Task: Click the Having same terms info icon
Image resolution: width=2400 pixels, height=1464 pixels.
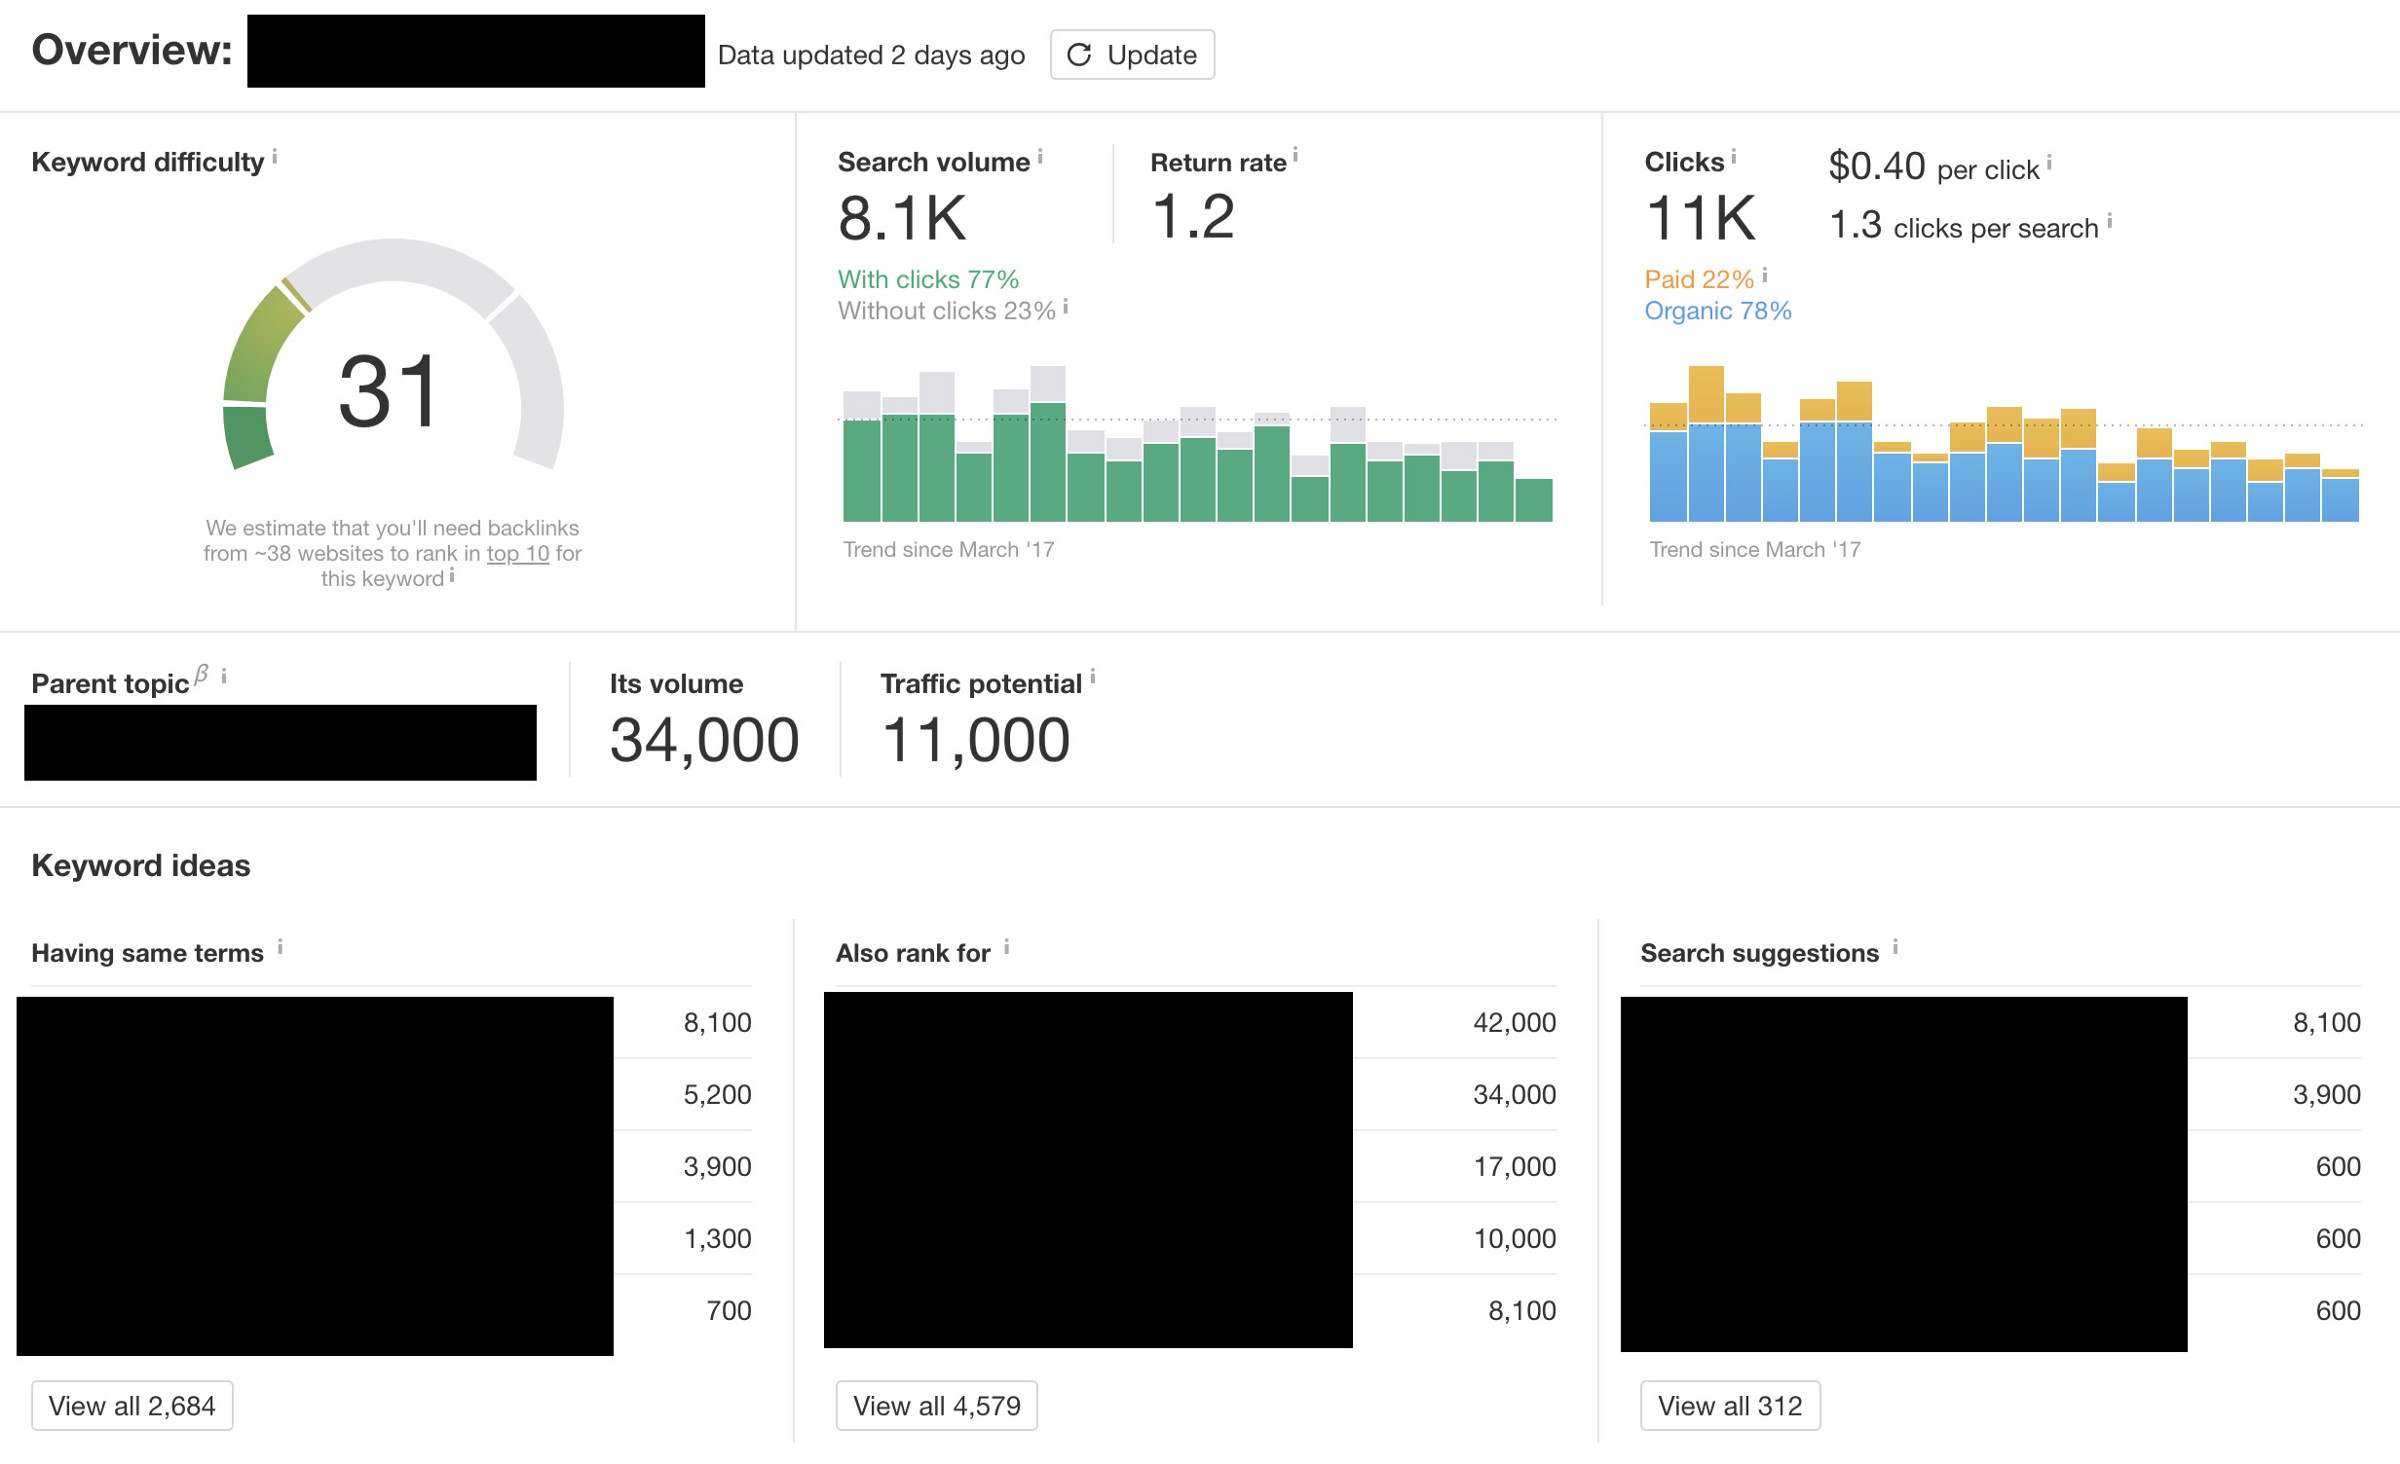Action: coord(280,946)
